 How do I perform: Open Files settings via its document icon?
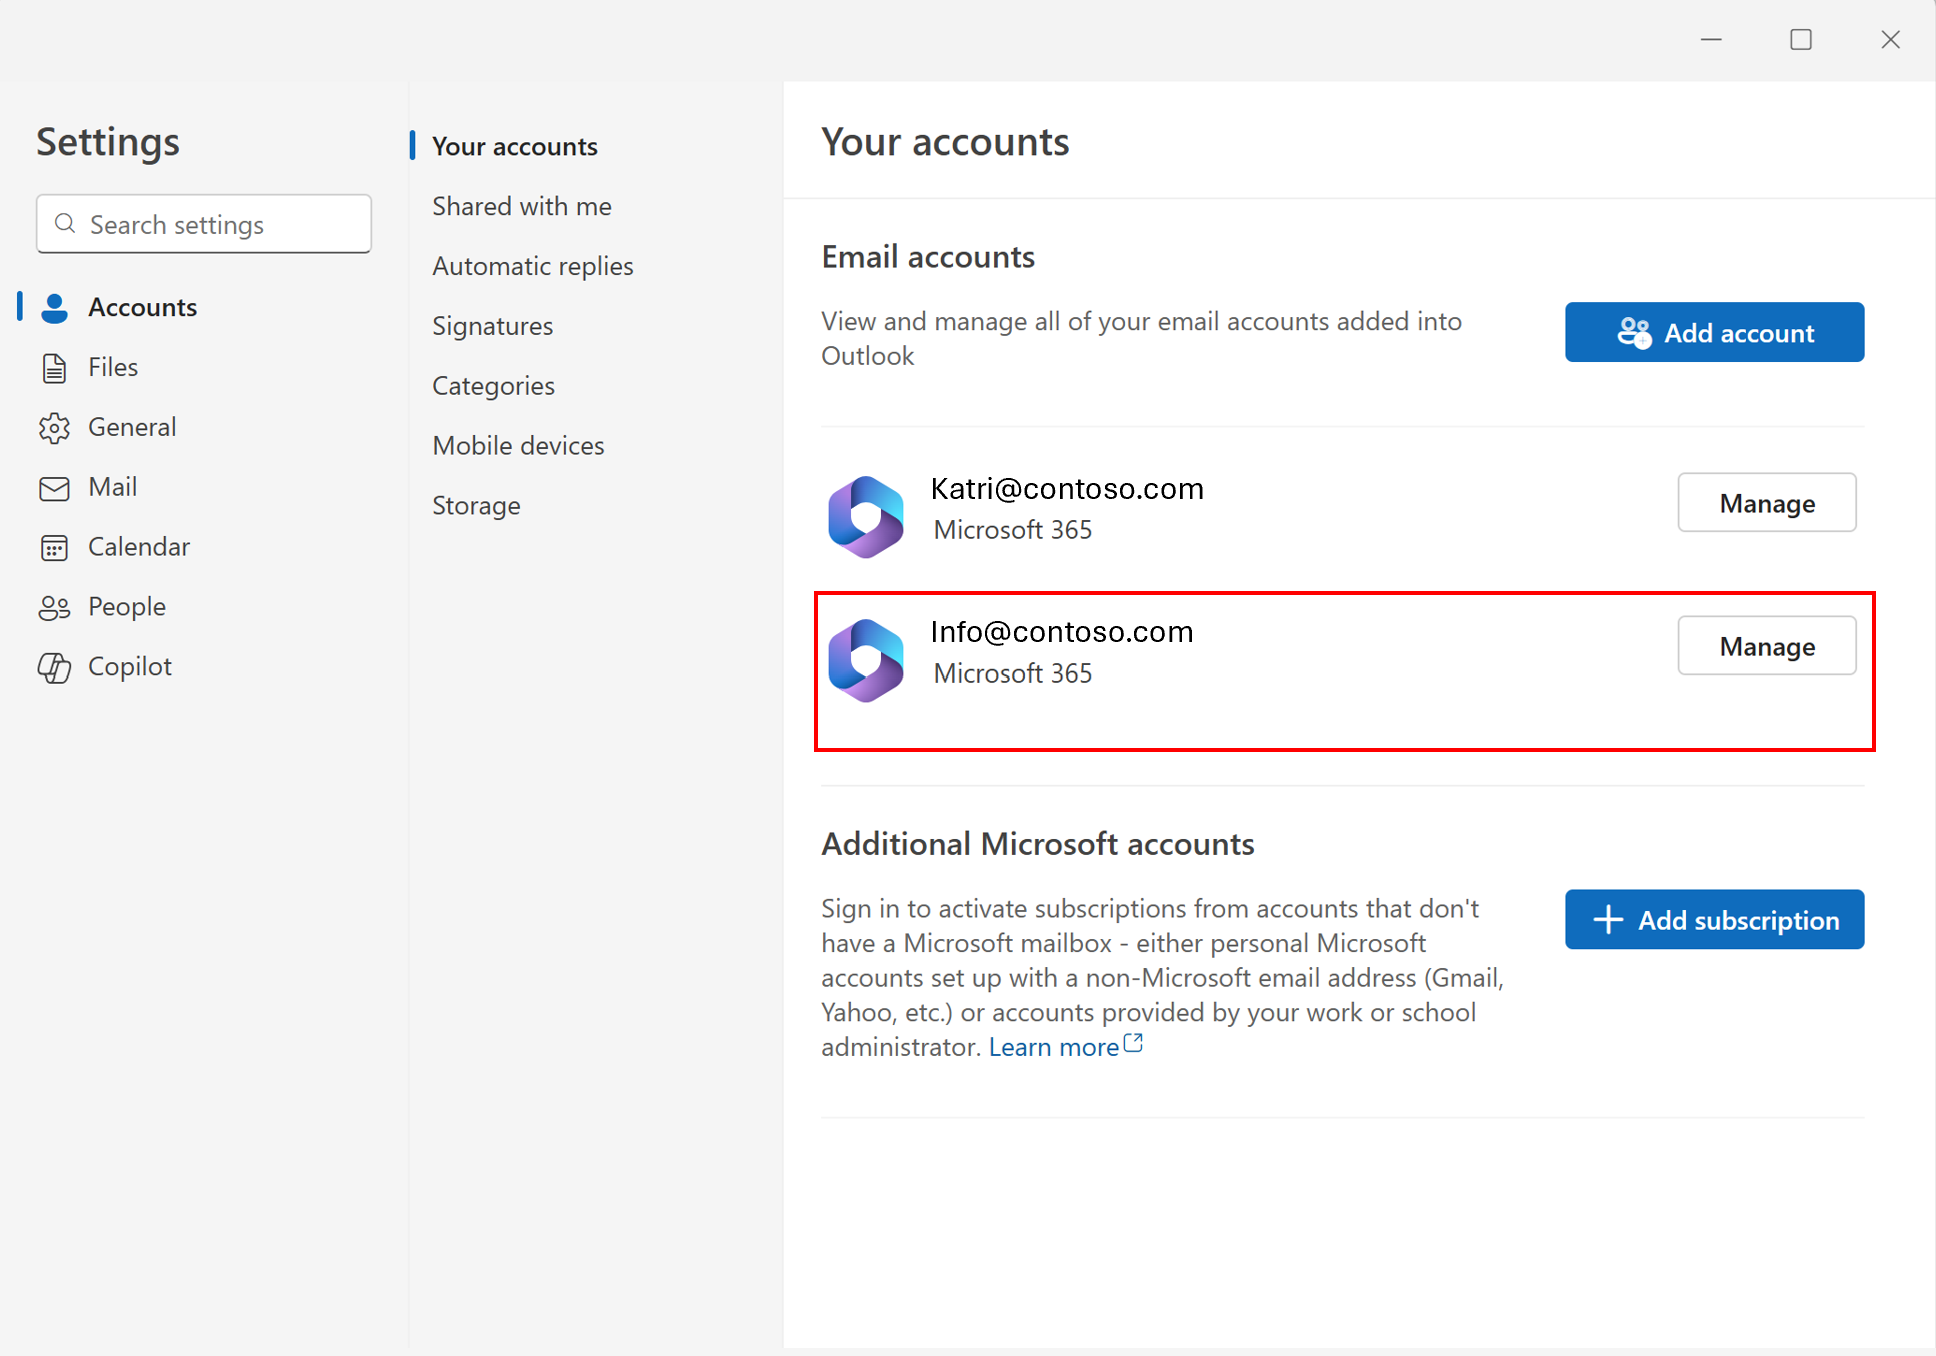click(x=55, y=367)
